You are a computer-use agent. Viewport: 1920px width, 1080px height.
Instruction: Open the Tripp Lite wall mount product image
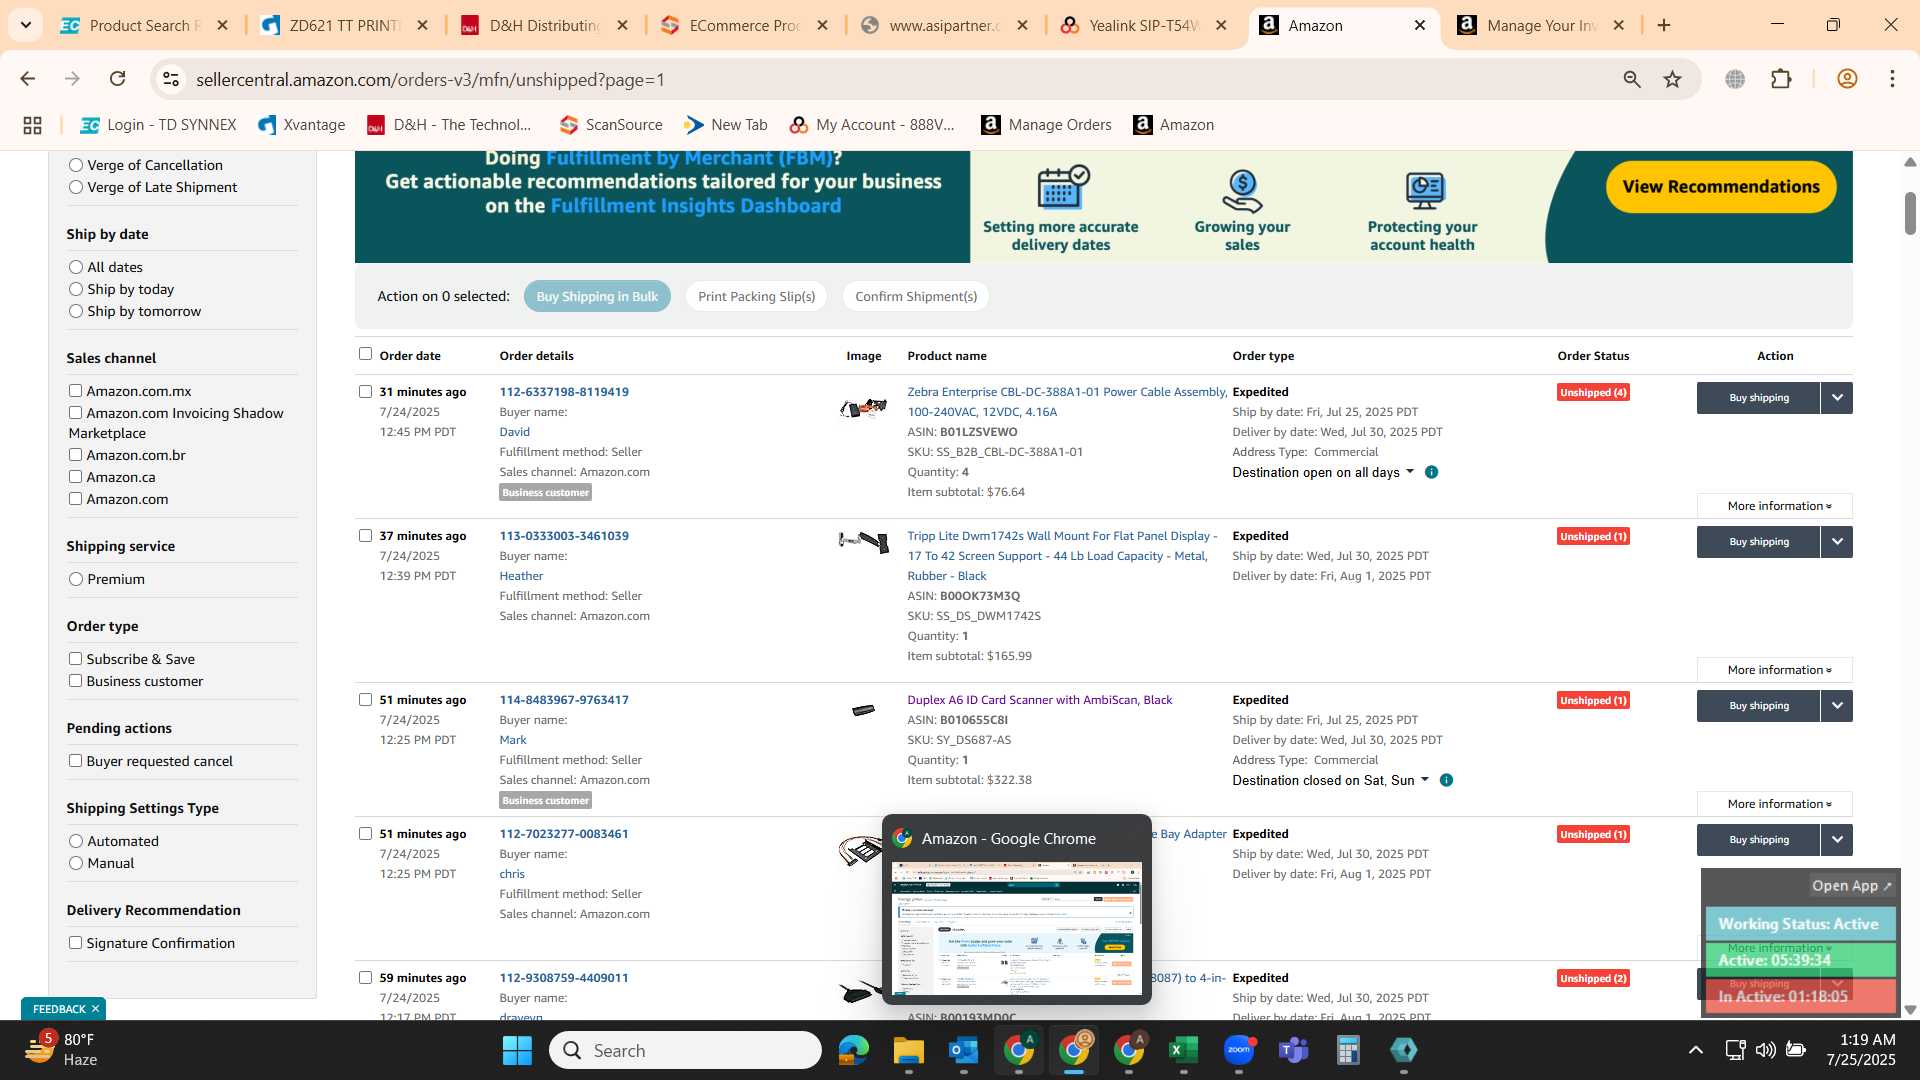pyautogui.click(x=863, y=542)
